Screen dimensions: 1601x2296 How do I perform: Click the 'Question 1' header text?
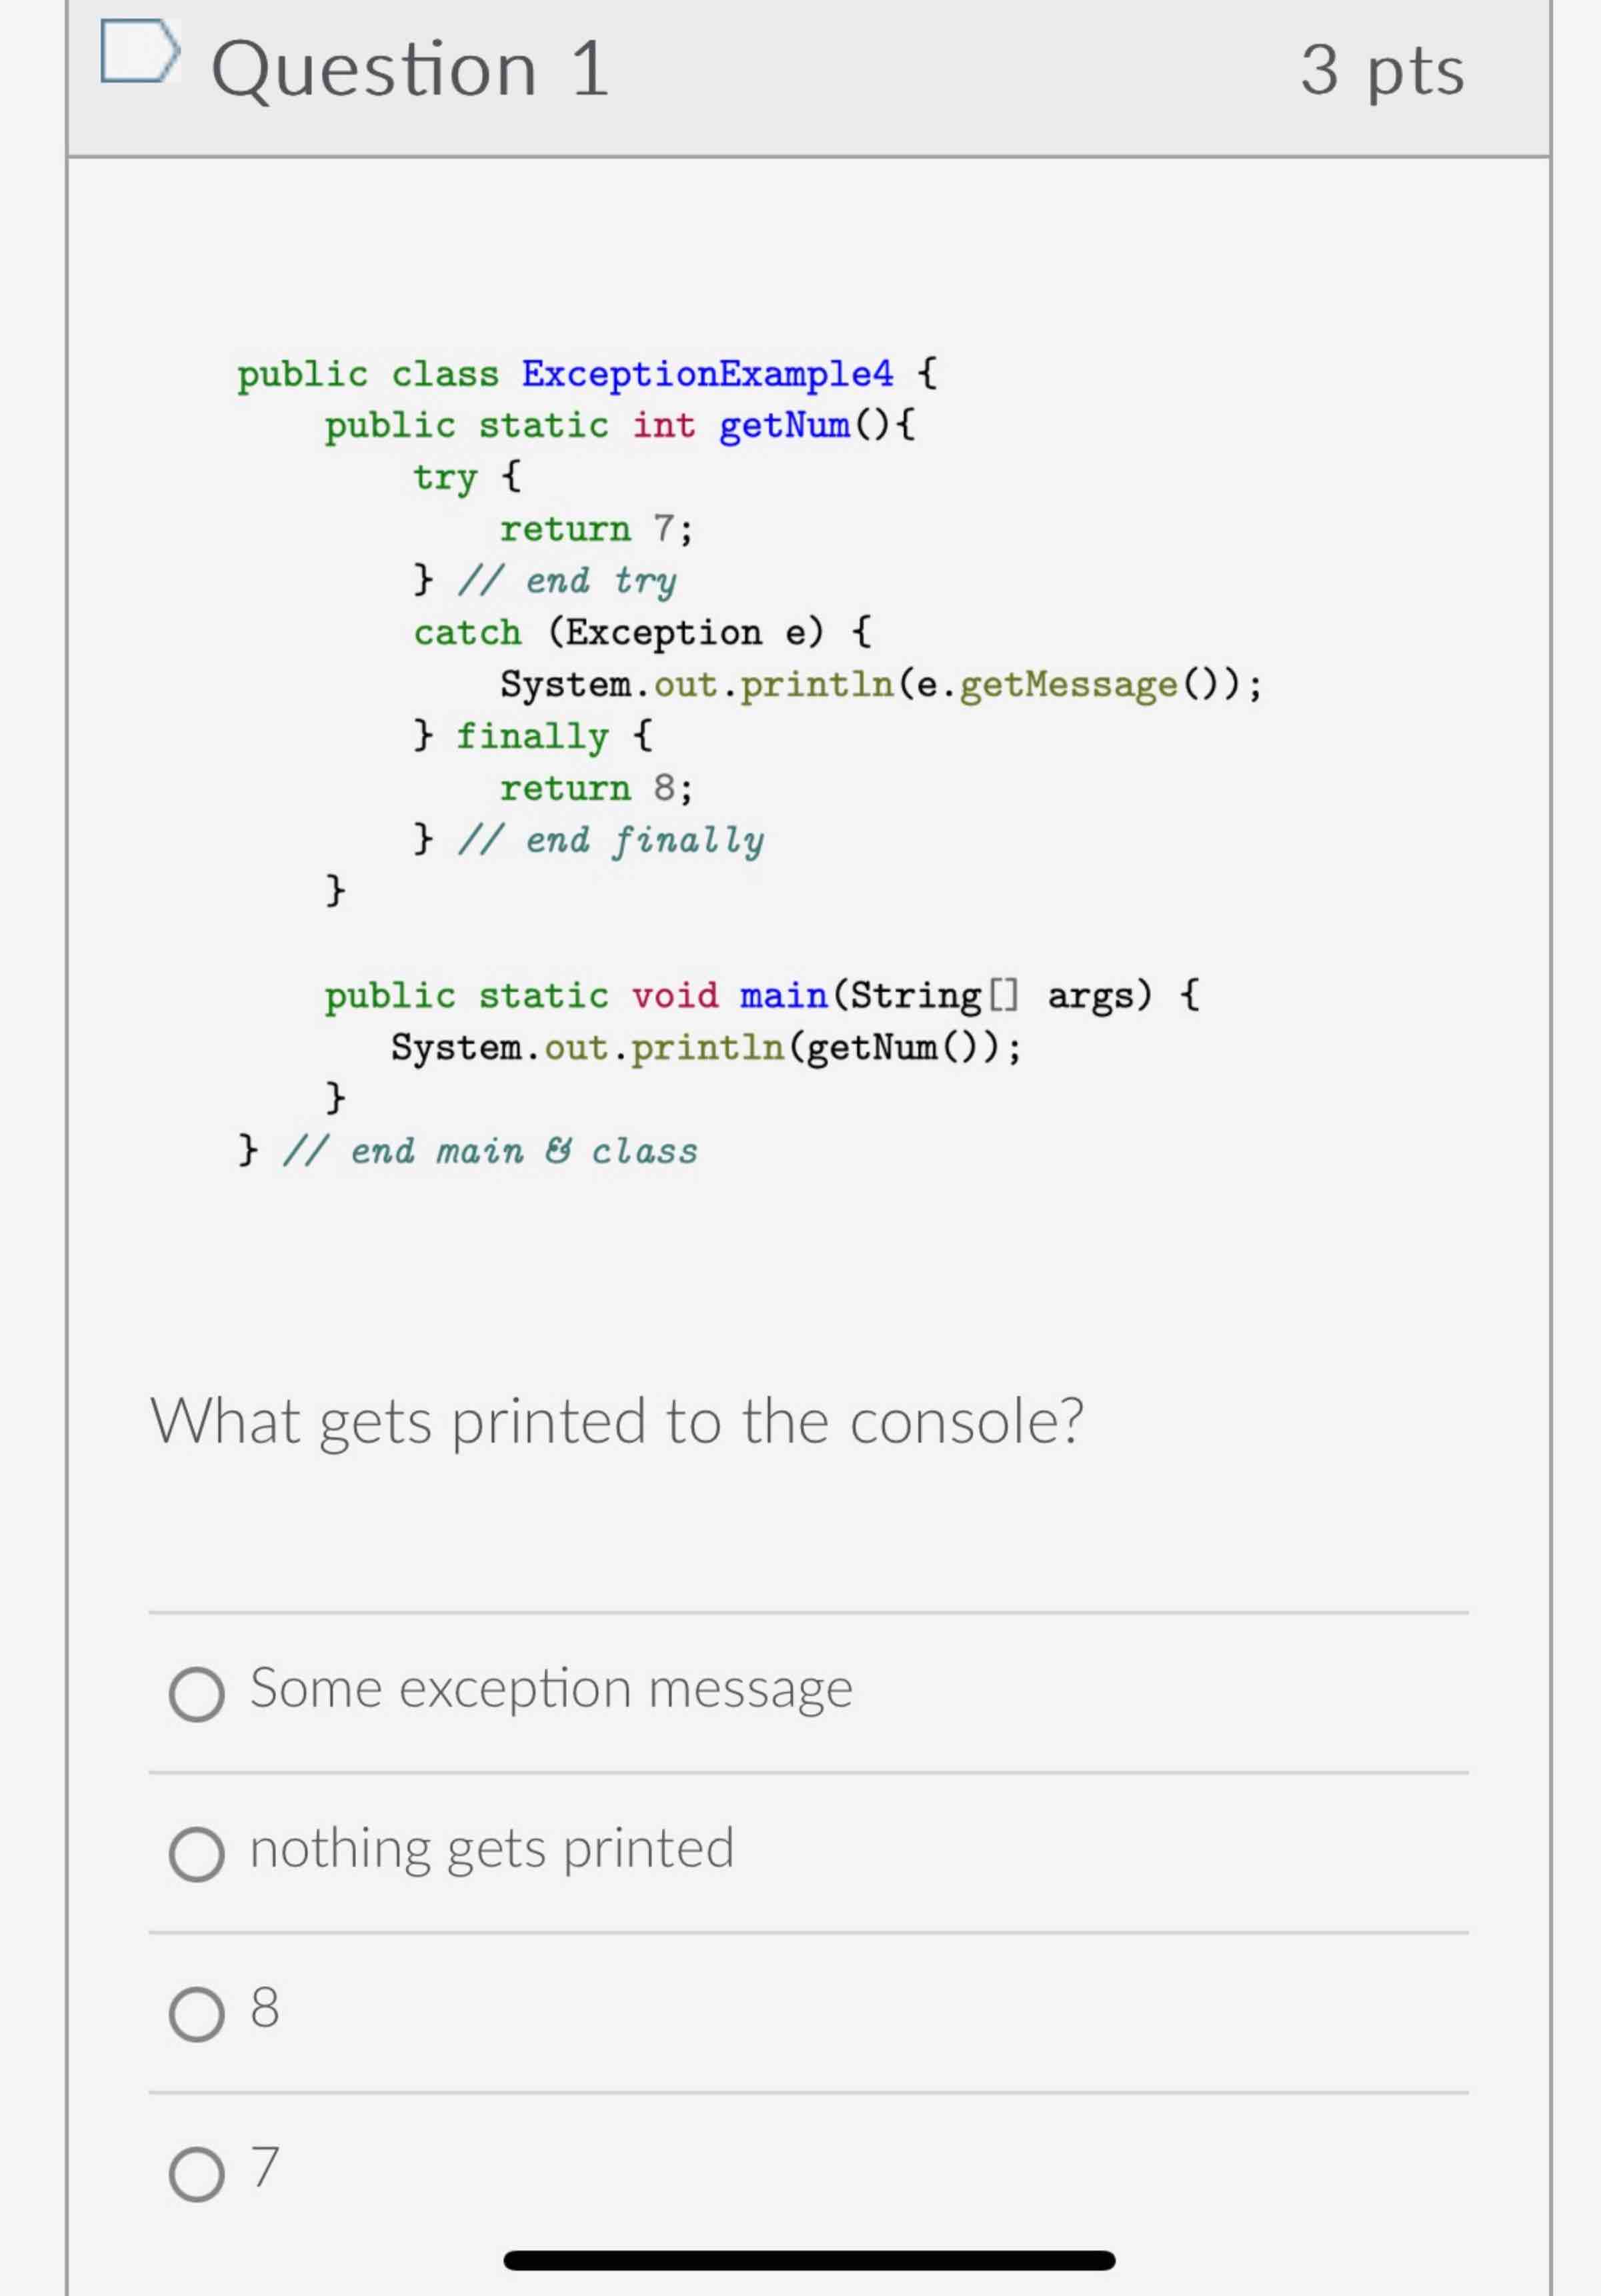coord(409,67)
